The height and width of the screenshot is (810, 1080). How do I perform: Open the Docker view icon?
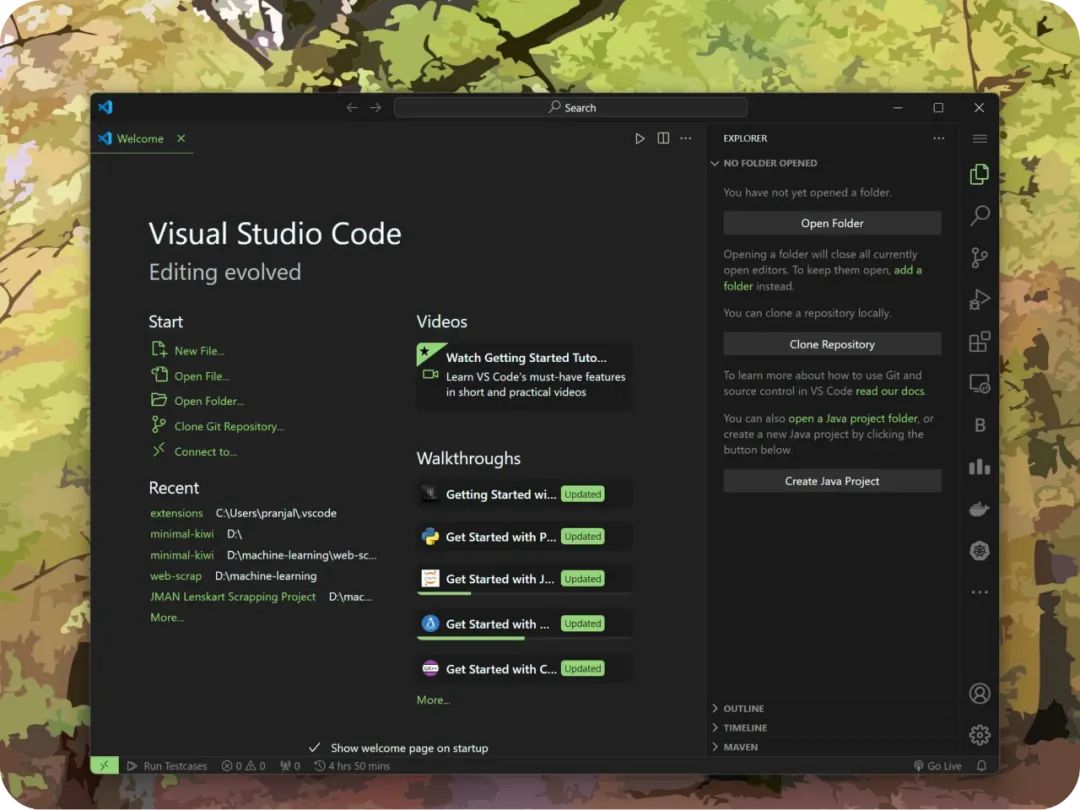pos(979,509)
